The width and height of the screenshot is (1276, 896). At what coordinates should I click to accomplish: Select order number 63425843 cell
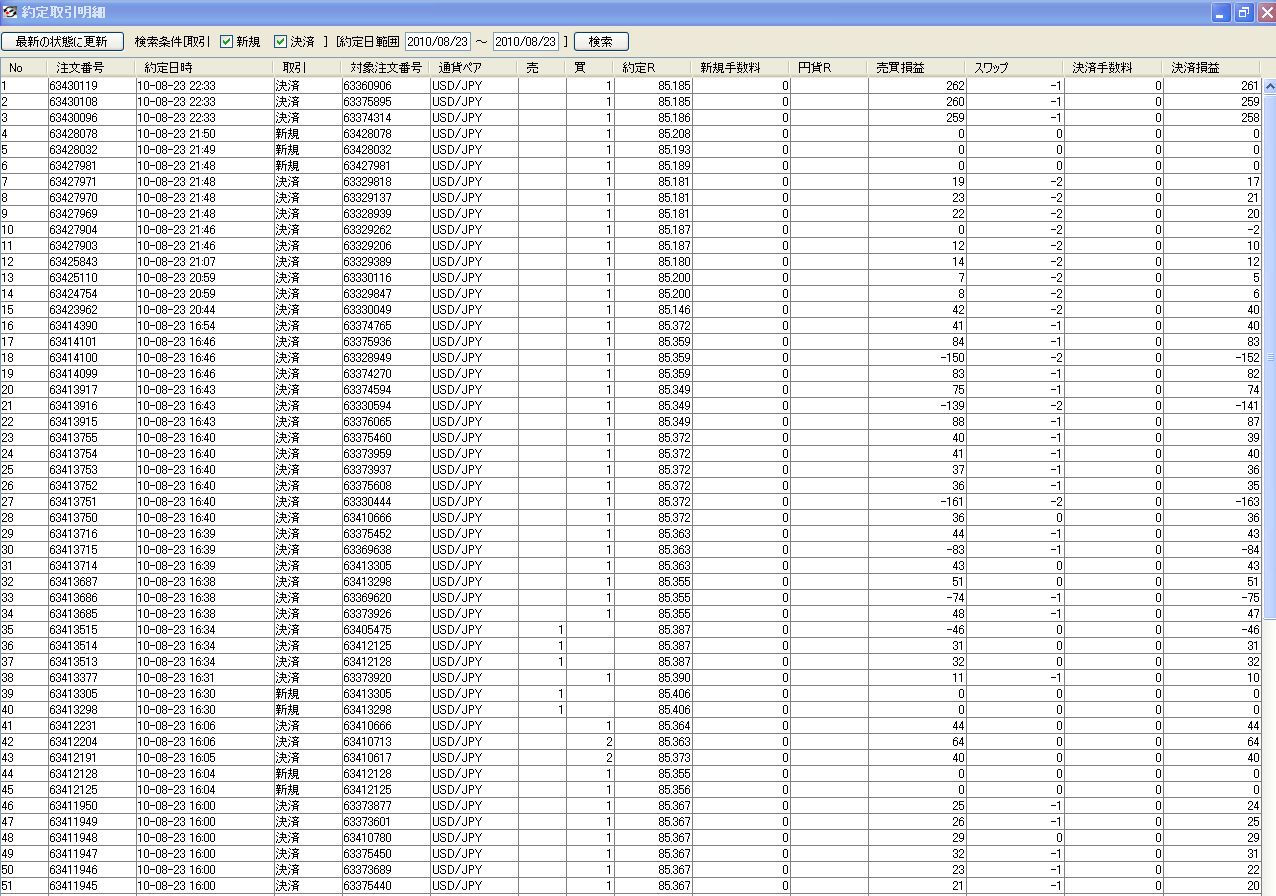point(91,262)
